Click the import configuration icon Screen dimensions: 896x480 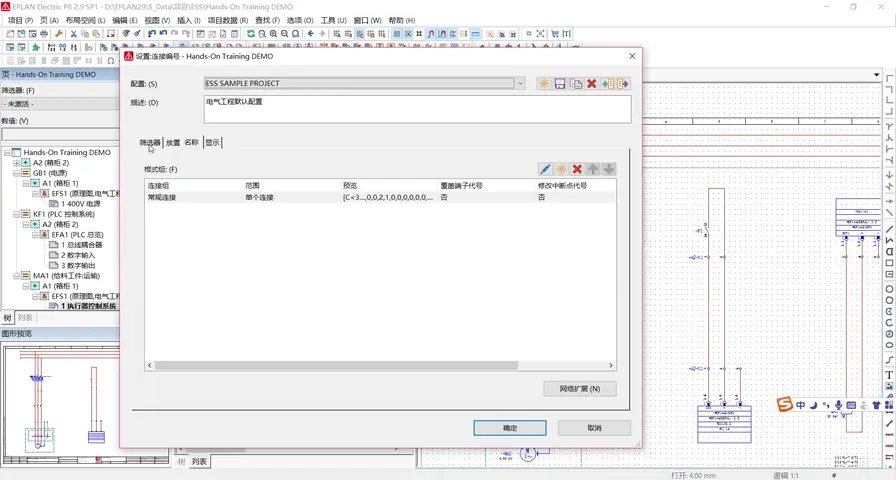click(x=607, y=83)
